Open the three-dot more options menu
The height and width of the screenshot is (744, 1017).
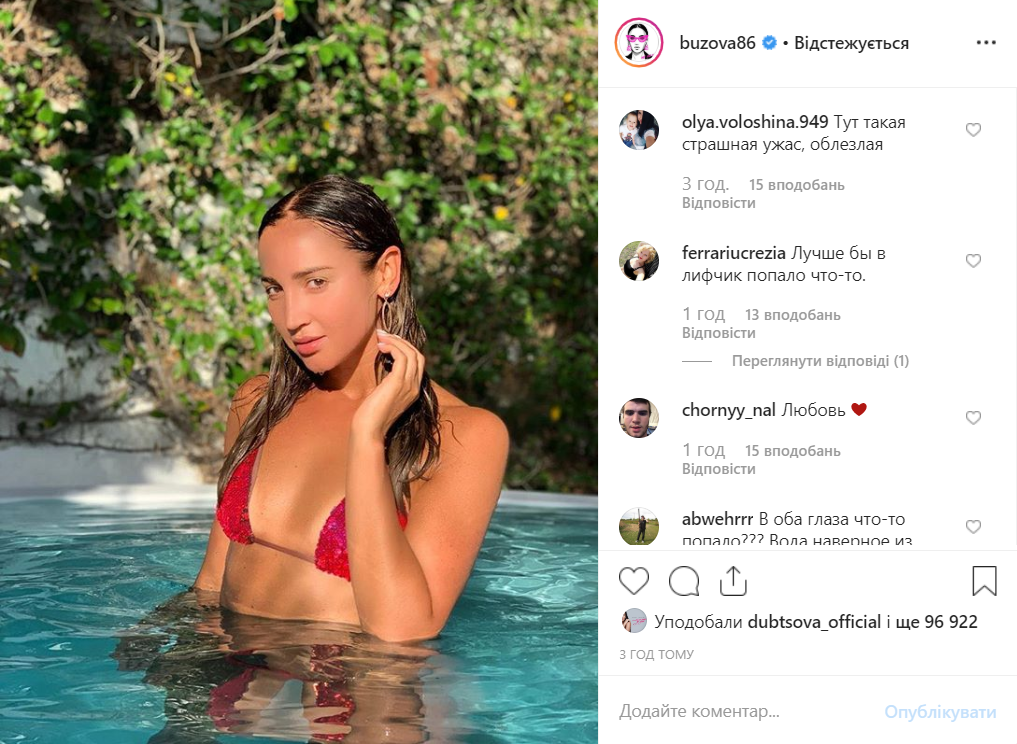coord(986,42)
